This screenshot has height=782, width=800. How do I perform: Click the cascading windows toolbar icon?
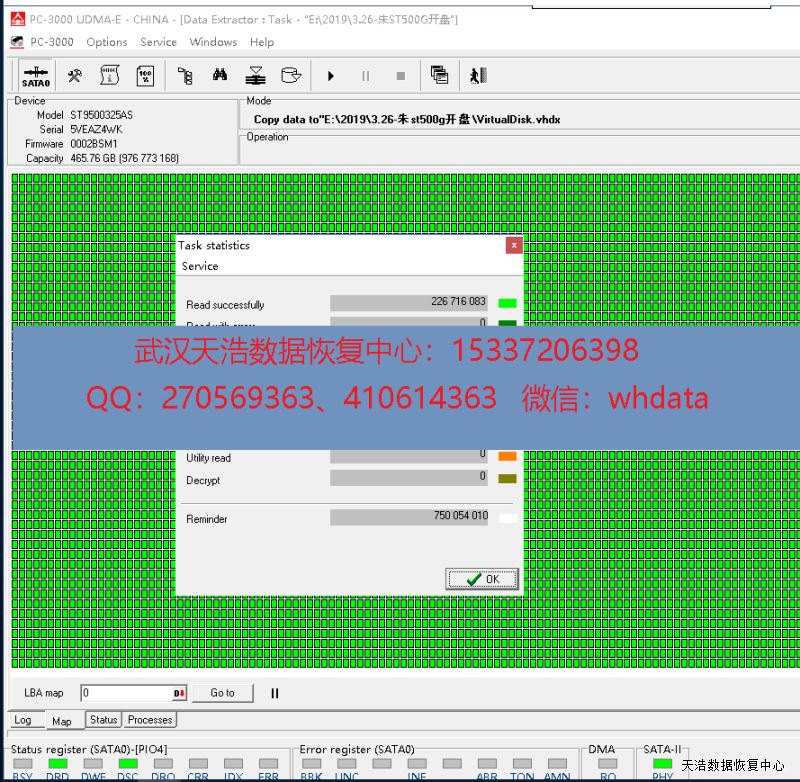[439, 75]
